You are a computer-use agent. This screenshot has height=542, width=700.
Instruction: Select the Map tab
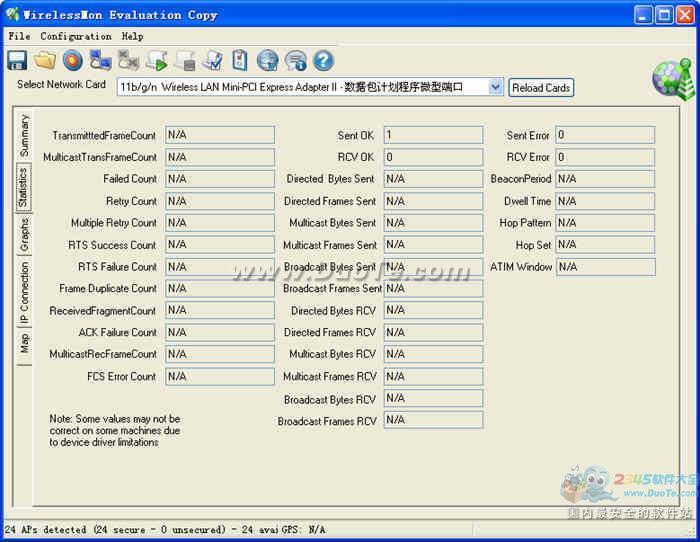click(25, 343)
